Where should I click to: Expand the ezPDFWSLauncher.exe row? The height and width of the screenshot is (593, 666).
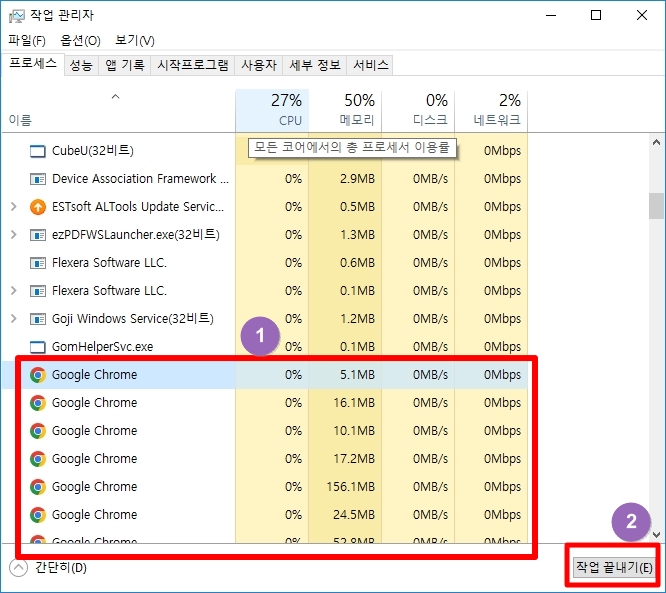[14, 235]
